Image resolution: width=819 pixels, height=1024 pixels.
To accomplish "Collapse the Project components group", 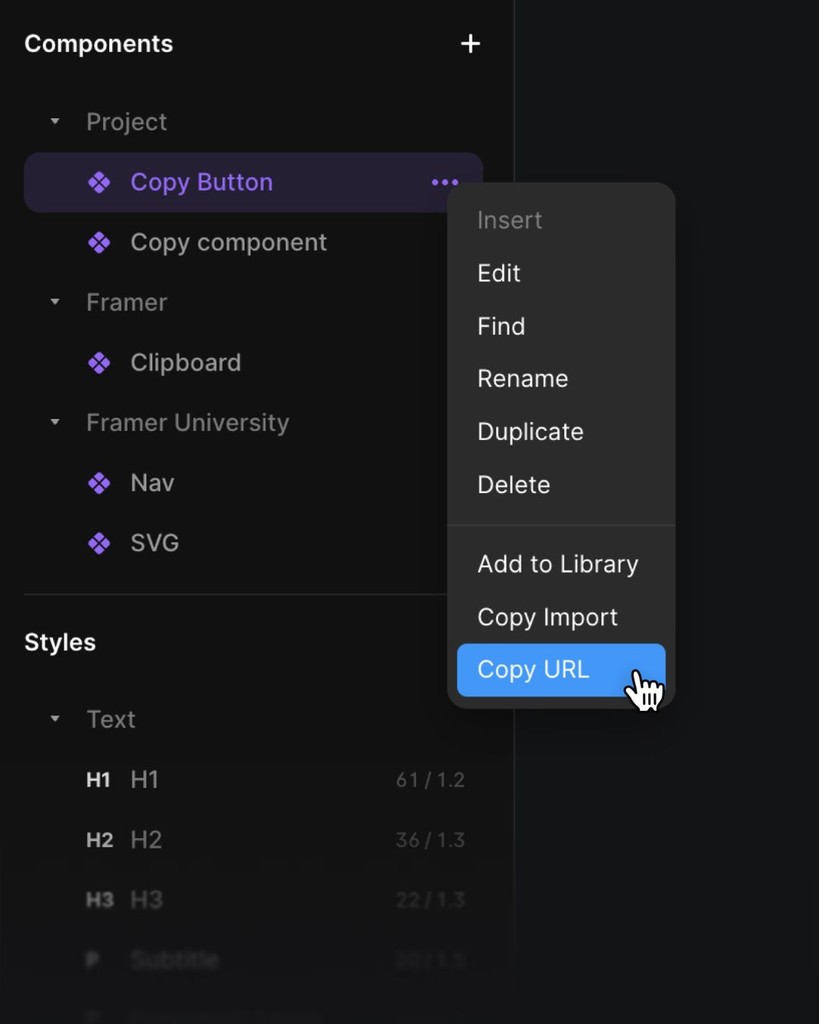I will point(55,121).
